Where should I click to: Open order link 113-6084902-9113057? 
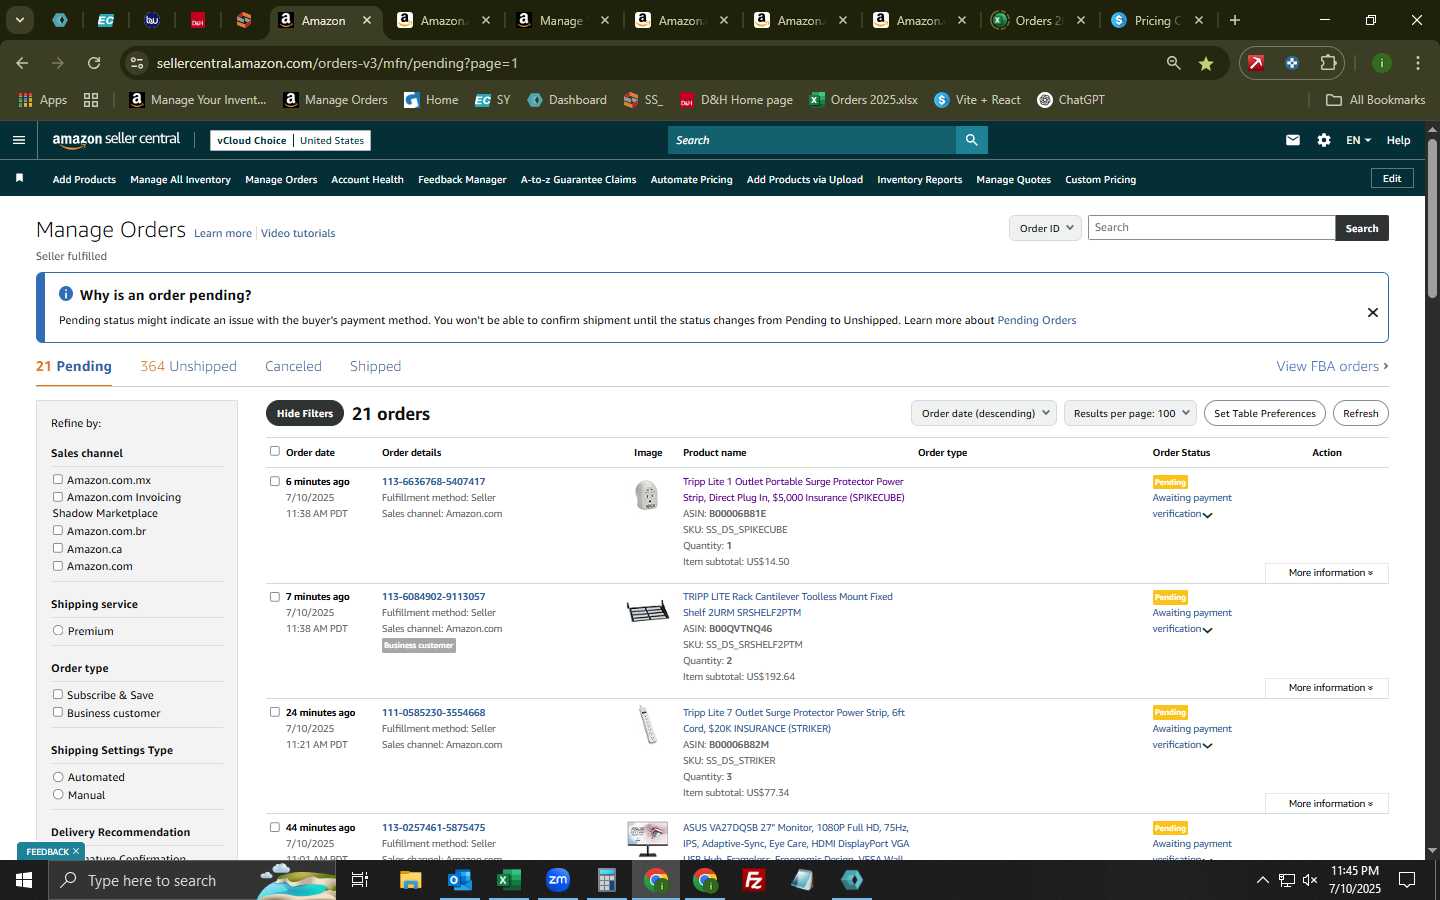(433, 597)
